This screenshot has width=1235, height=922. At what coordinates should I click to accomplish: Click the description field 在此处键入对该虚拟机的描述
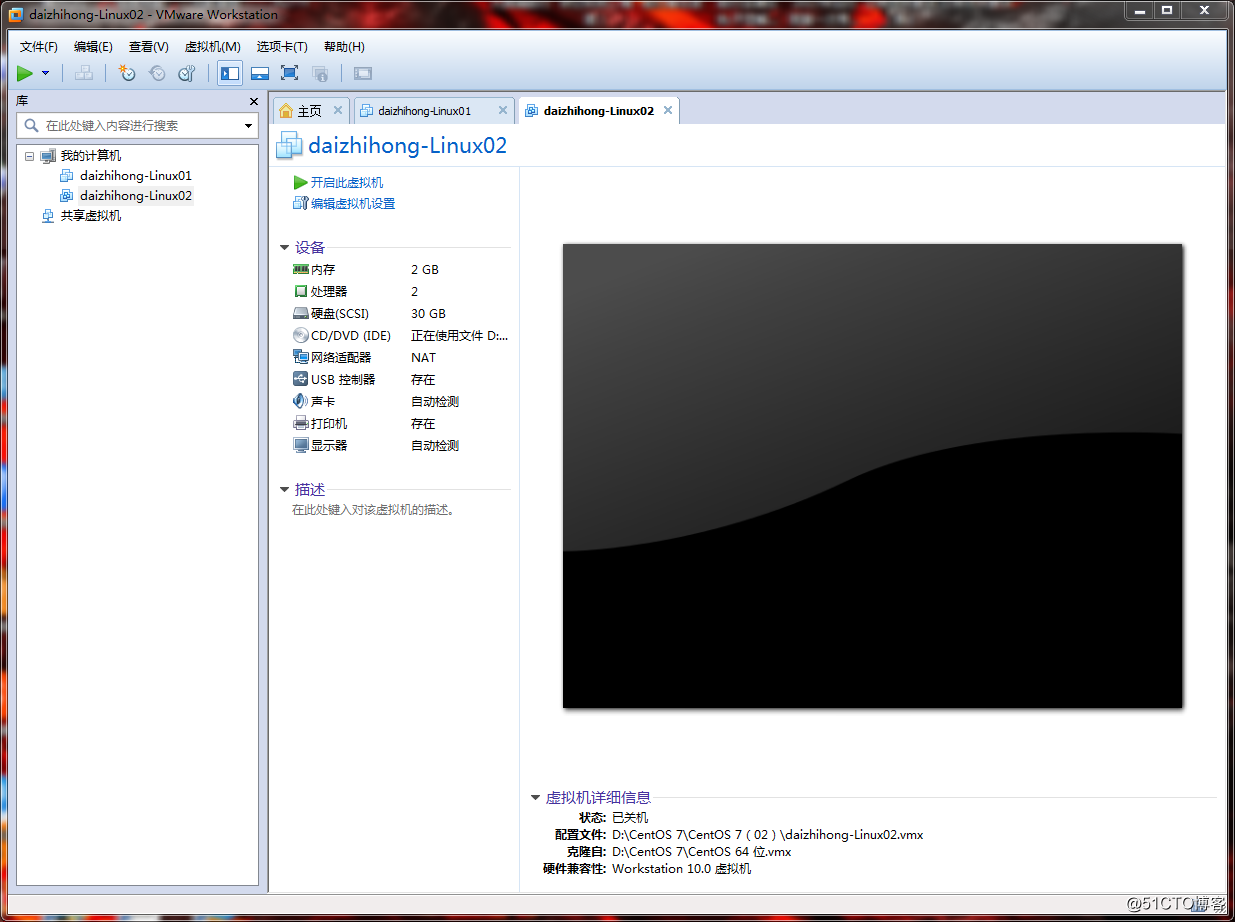(374, 510)
